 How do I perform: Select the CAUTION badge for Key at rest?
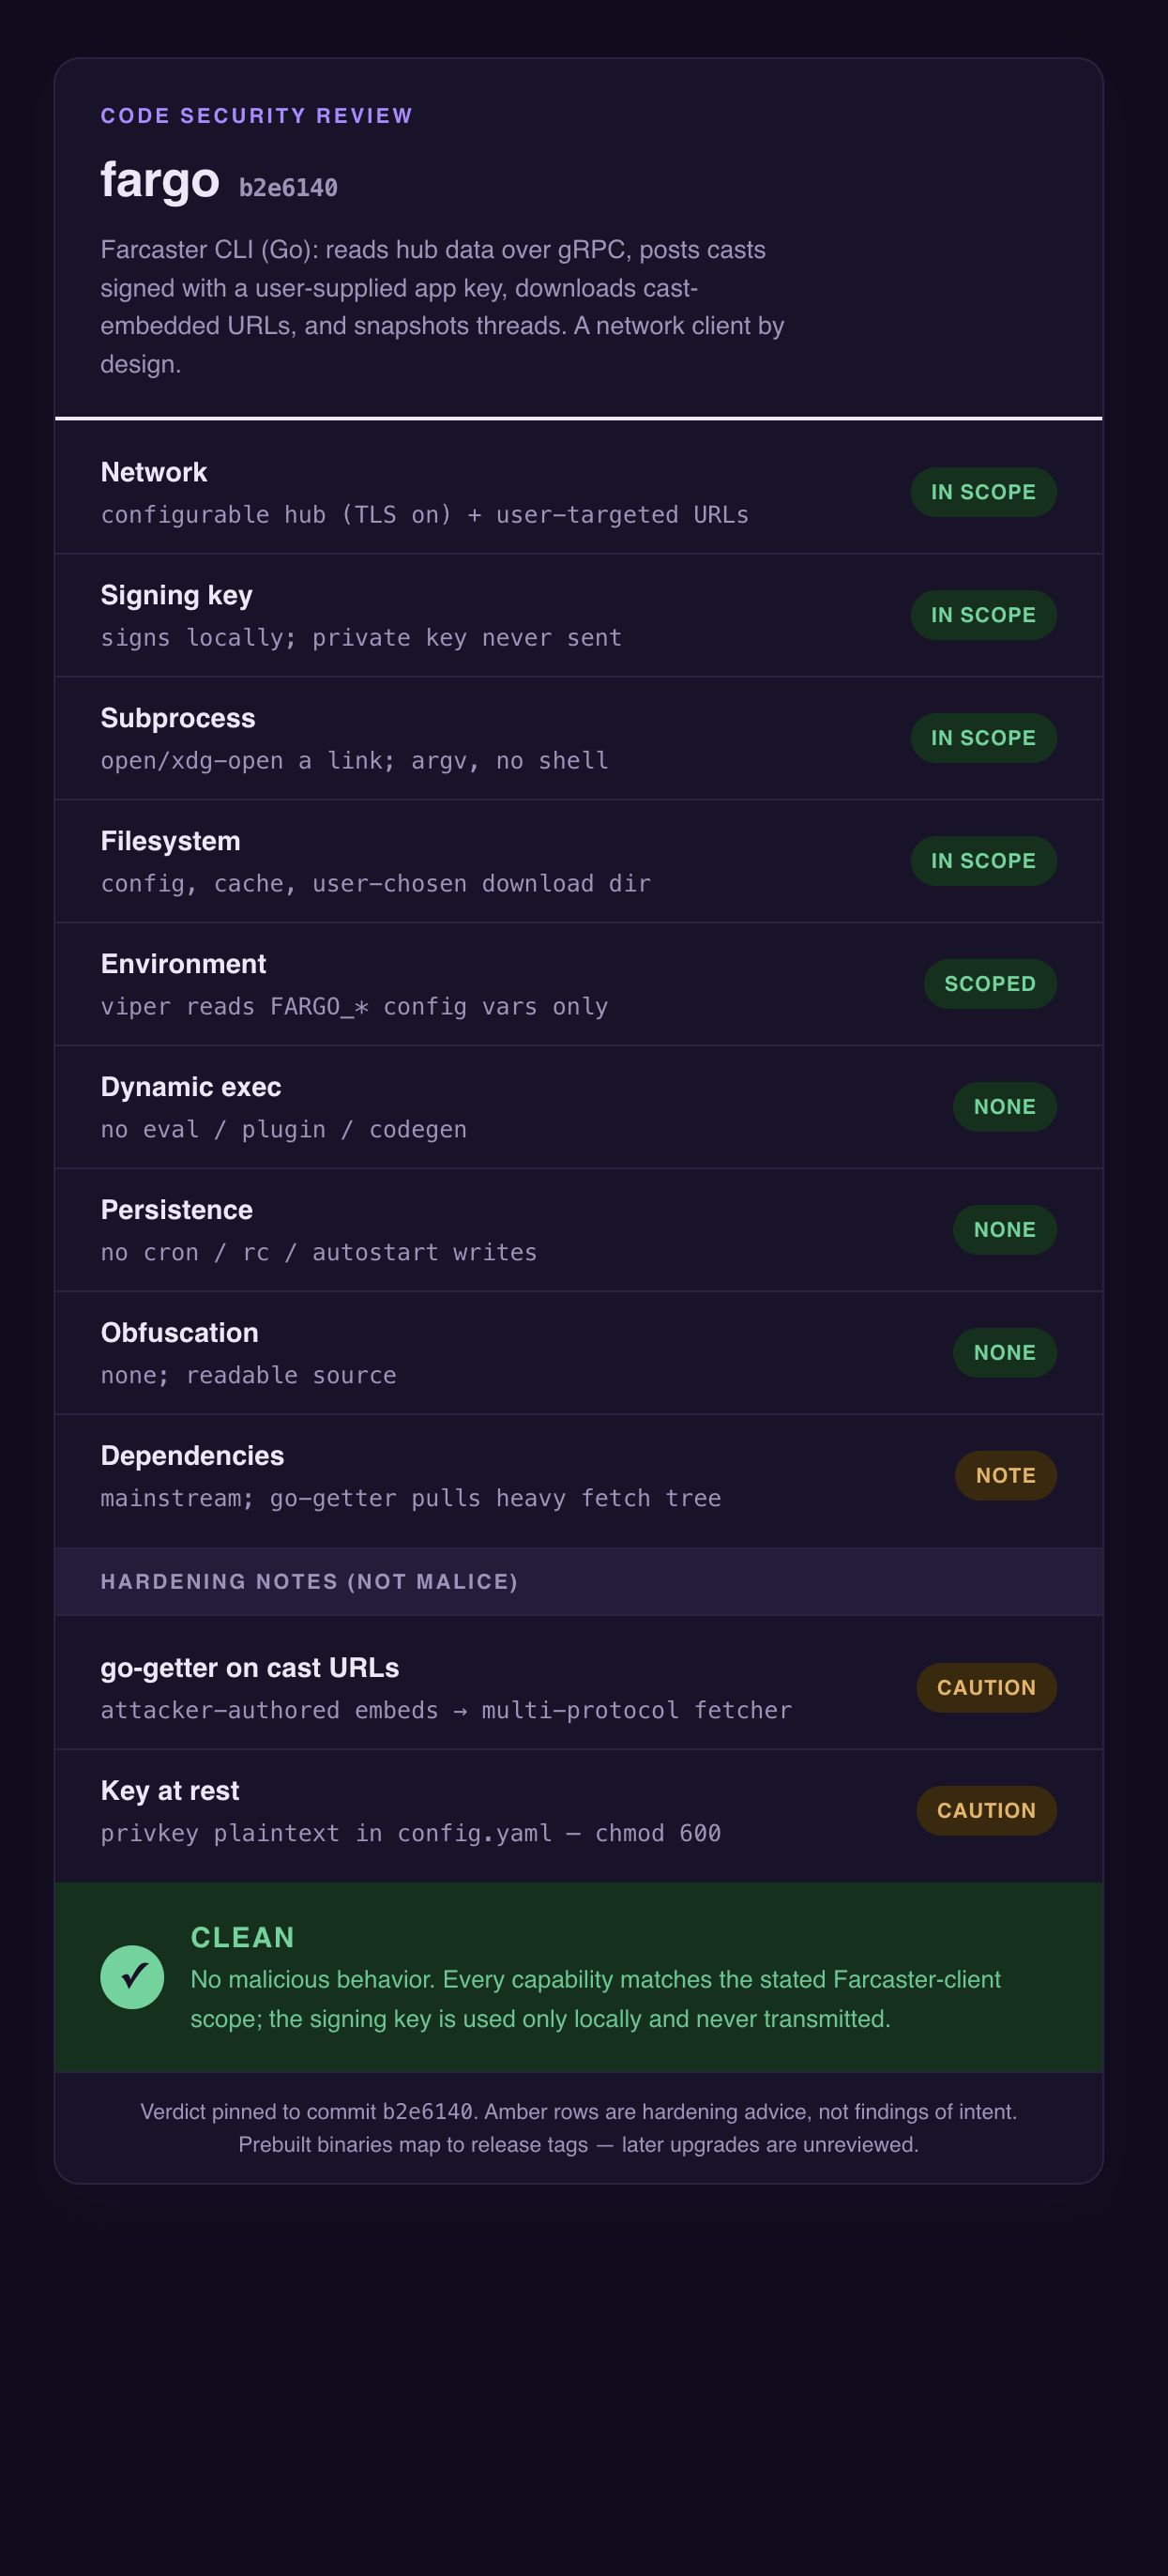click(986, 1811)
